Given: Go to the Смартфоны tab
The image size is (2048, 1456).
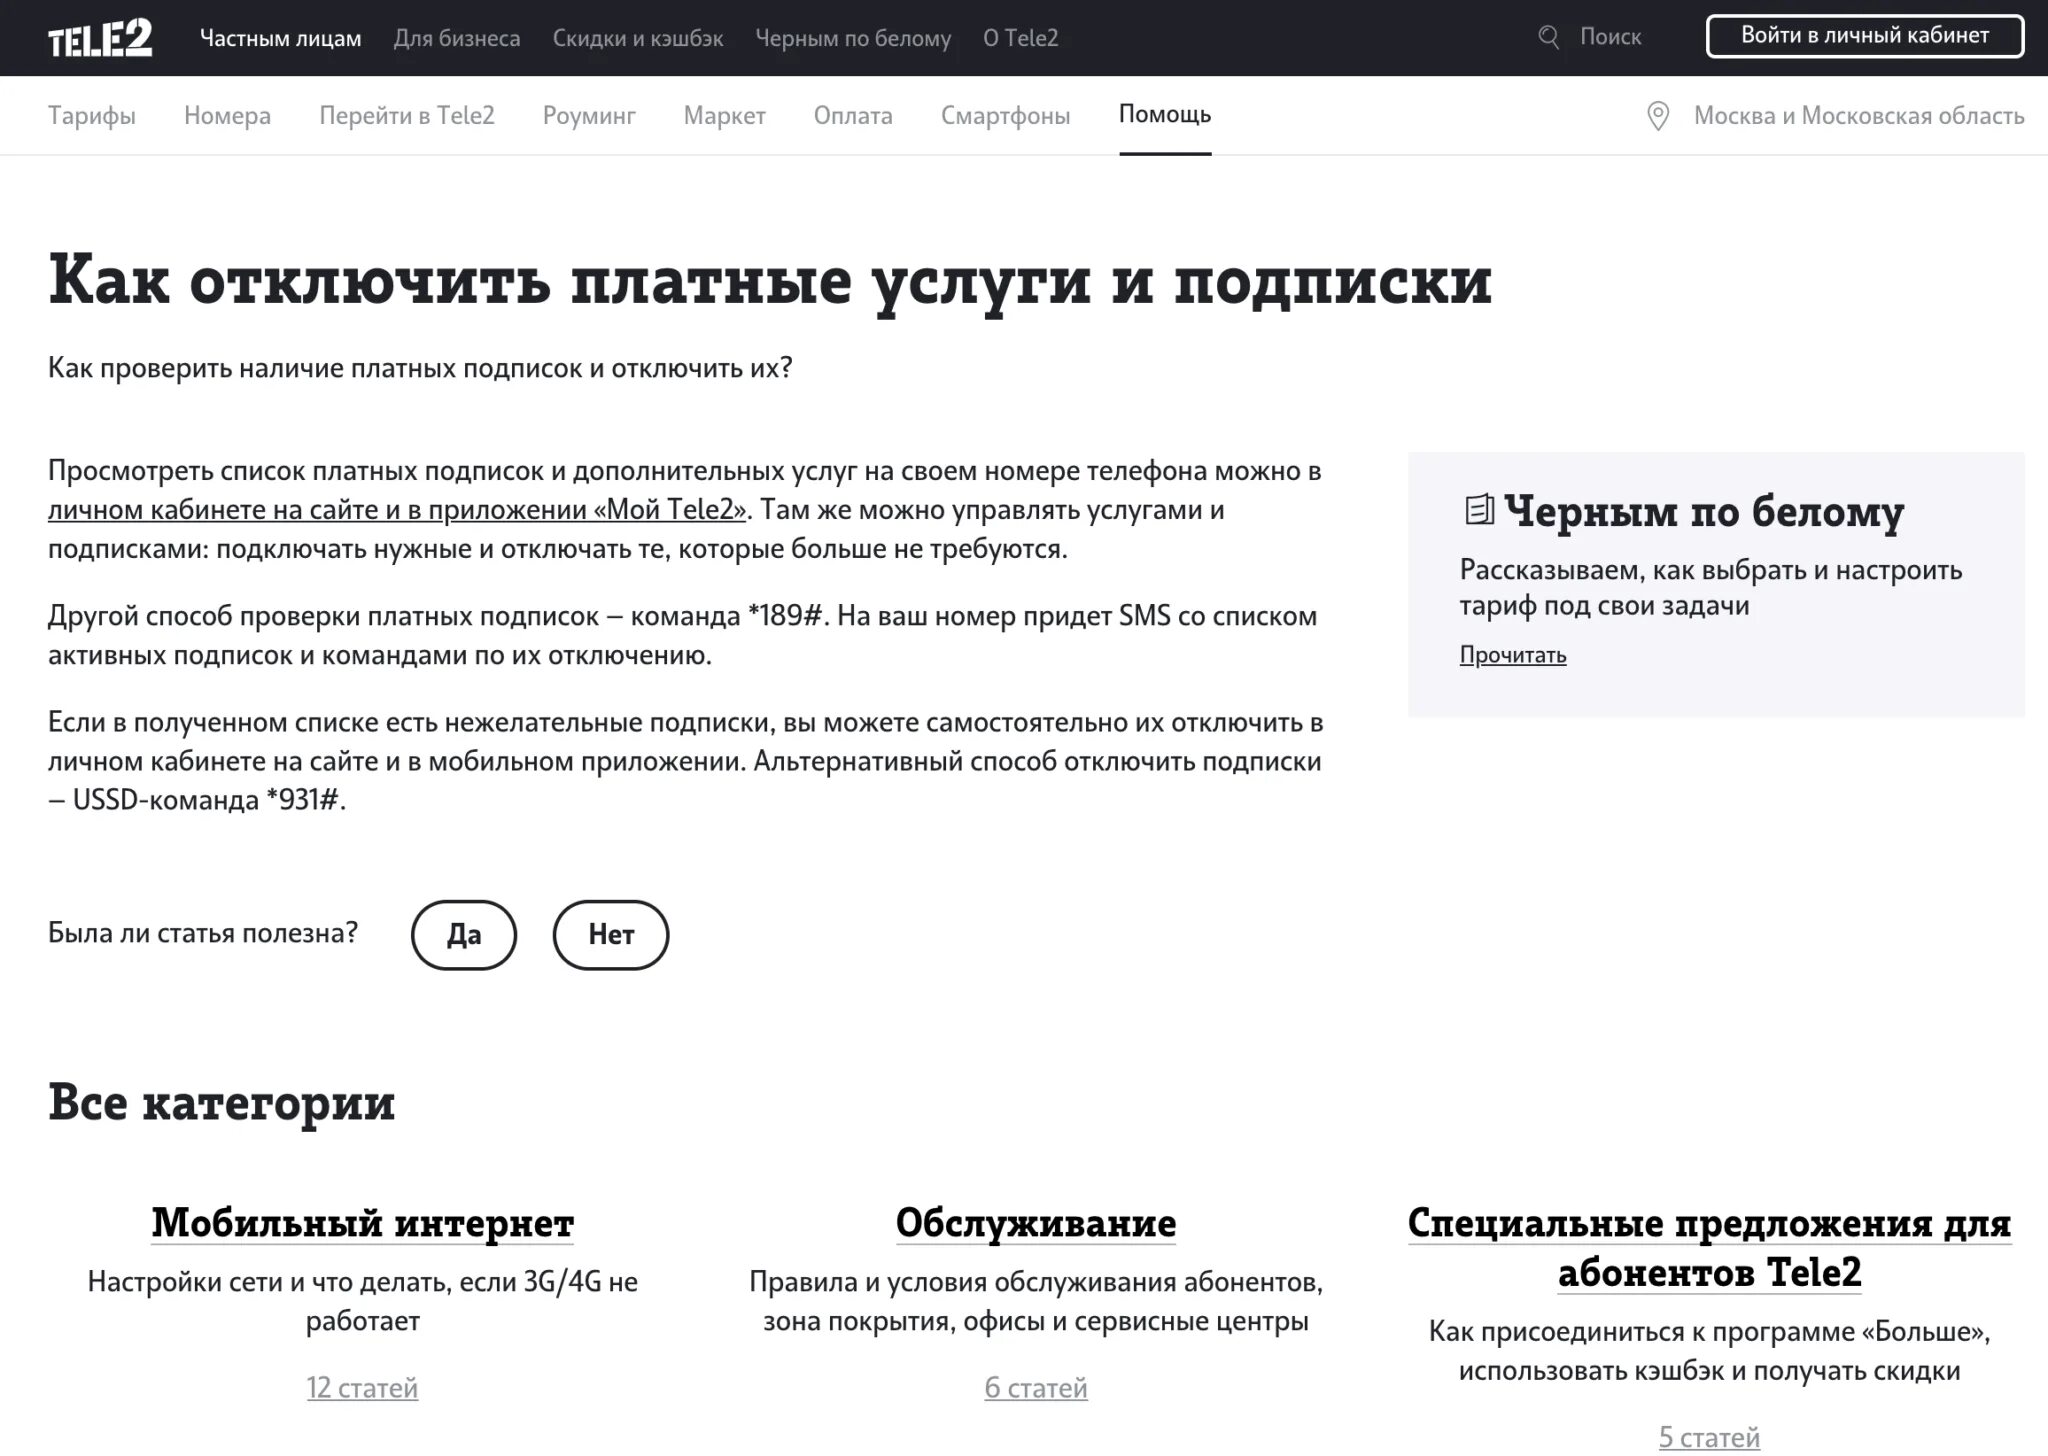Looking at the screenshot, I should coord(1005,116).
